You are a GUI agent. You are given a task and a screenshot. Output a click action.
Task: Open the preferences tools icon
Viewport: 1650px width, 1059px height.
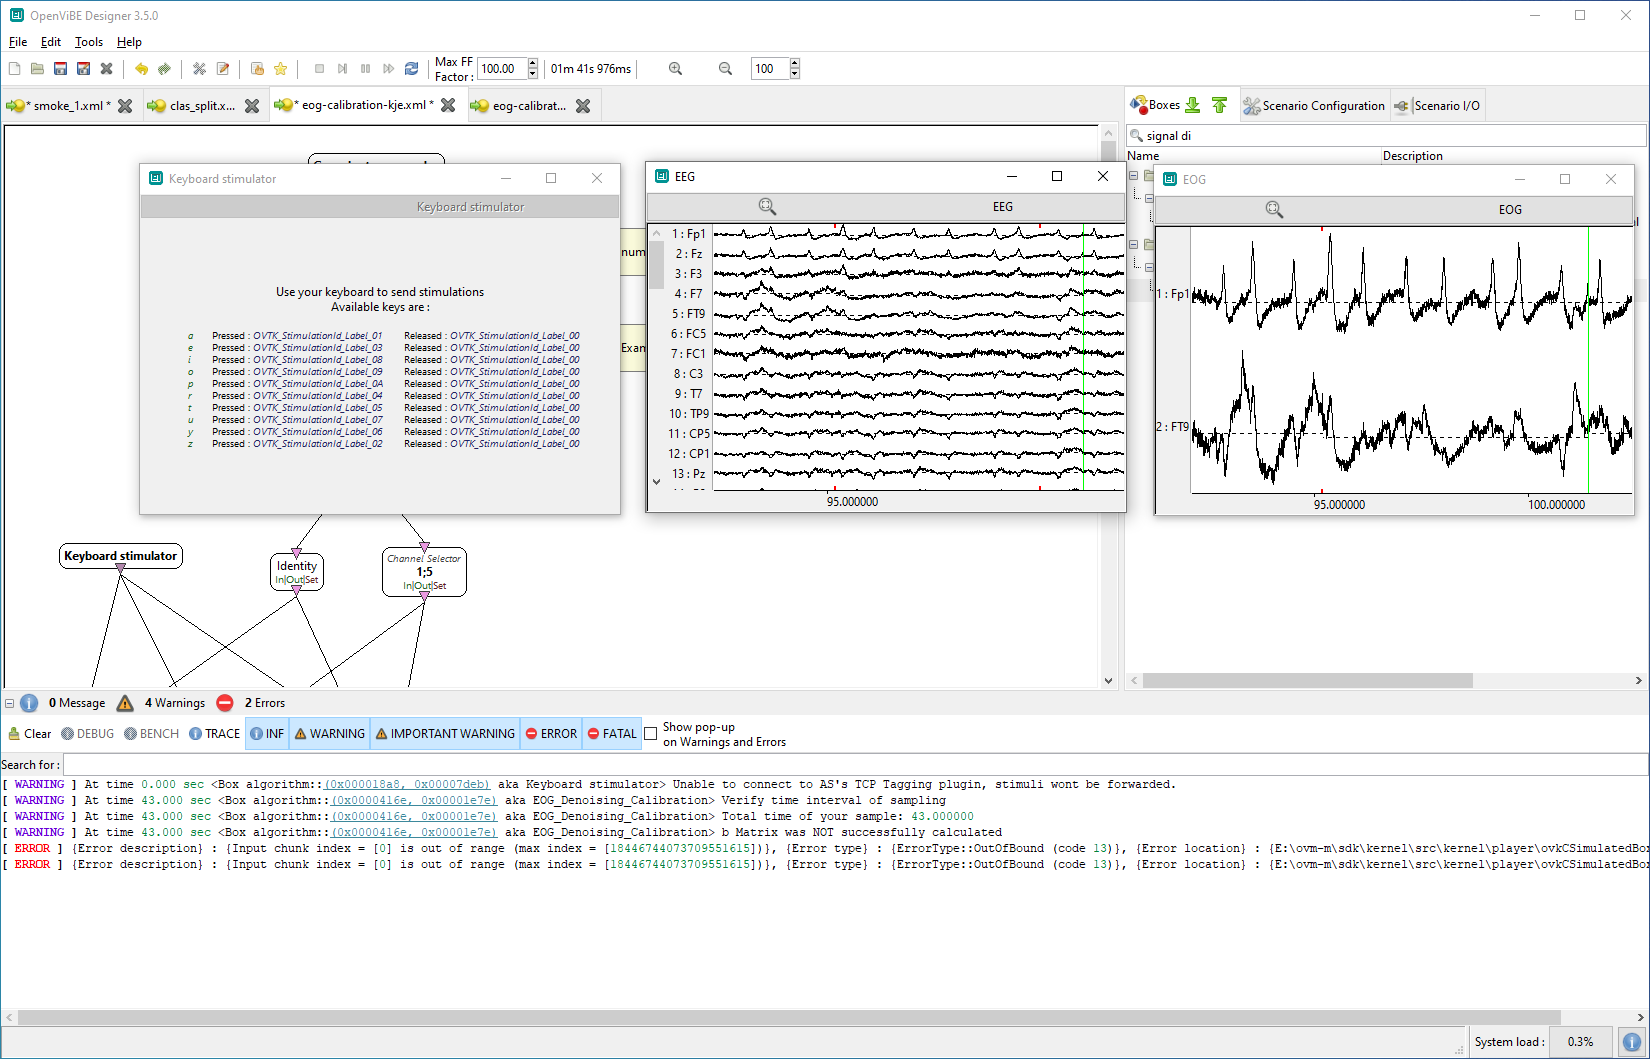click(199, 69)
